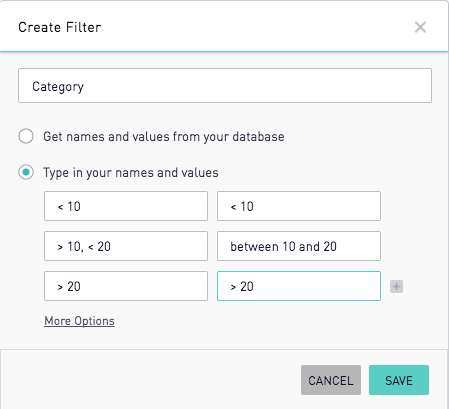Click the CANCEL button
The height and width of the screenshot is (409, 449).
pyautogui.click(x=331, y=380)
